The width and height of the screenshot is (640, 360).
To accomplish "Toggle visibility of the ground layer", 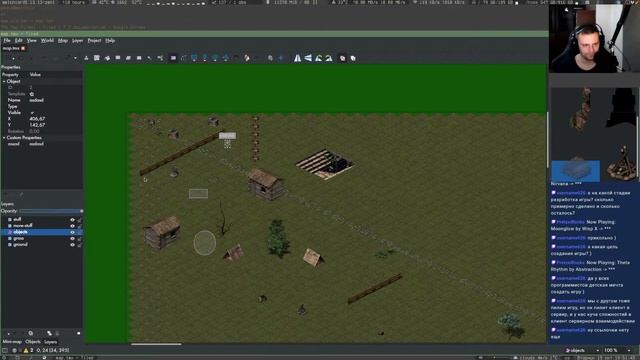I will pos(72,244).
